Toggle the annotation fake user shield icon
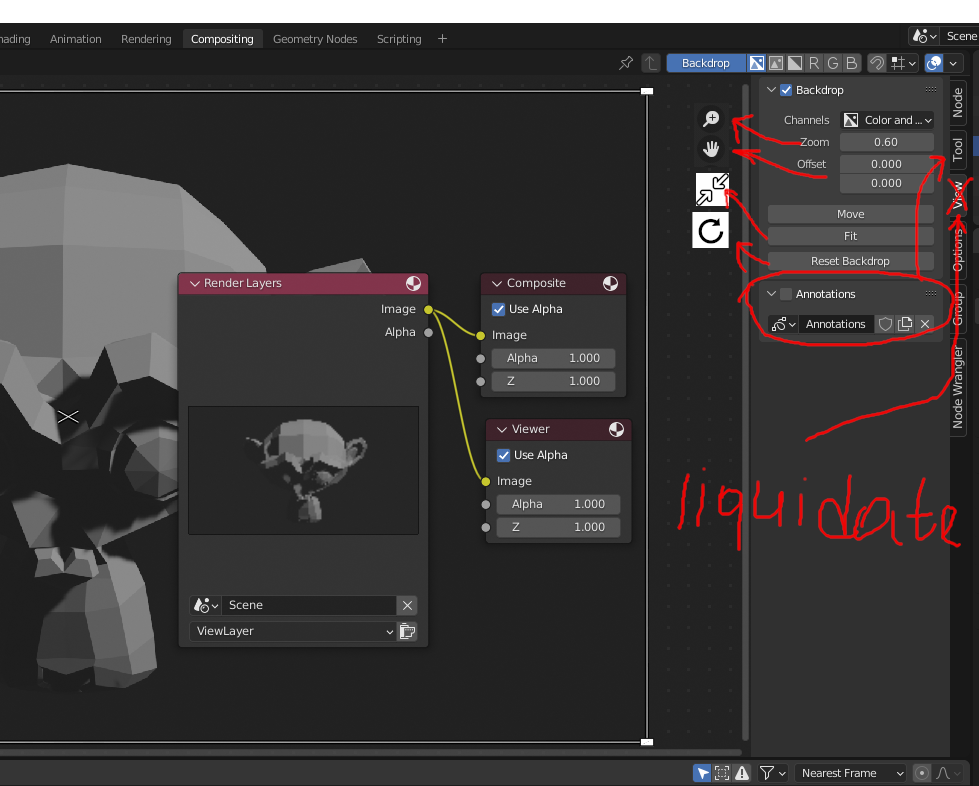 pos(885,324)
